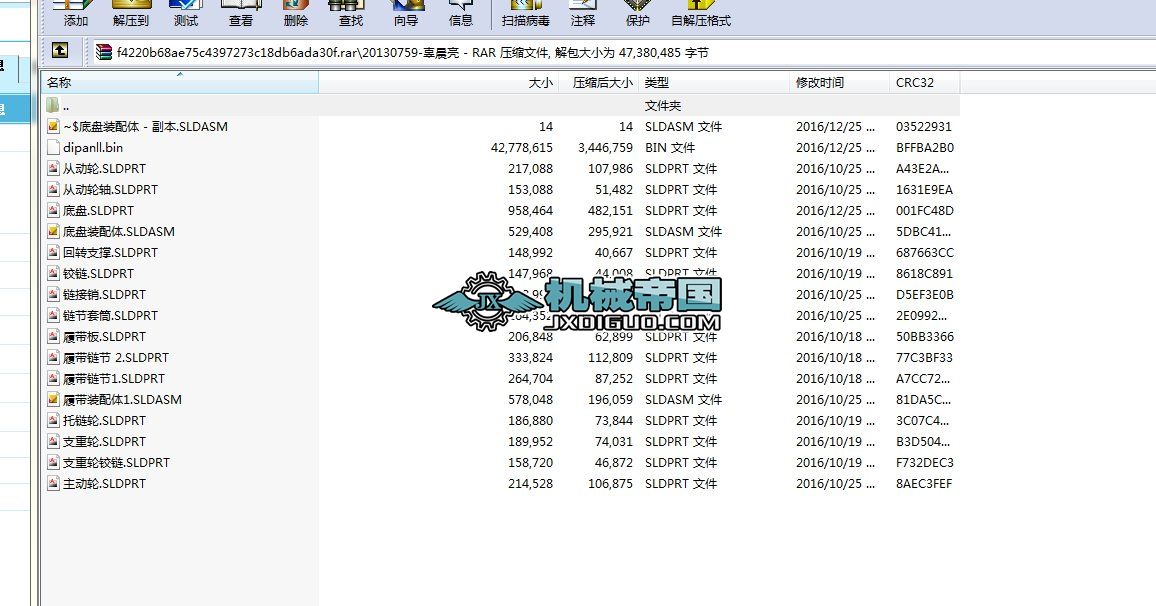Viewport: 1156px width, 606px height.
Task: Click the 查看 (View) toolbar button
Action: (240, 14)
